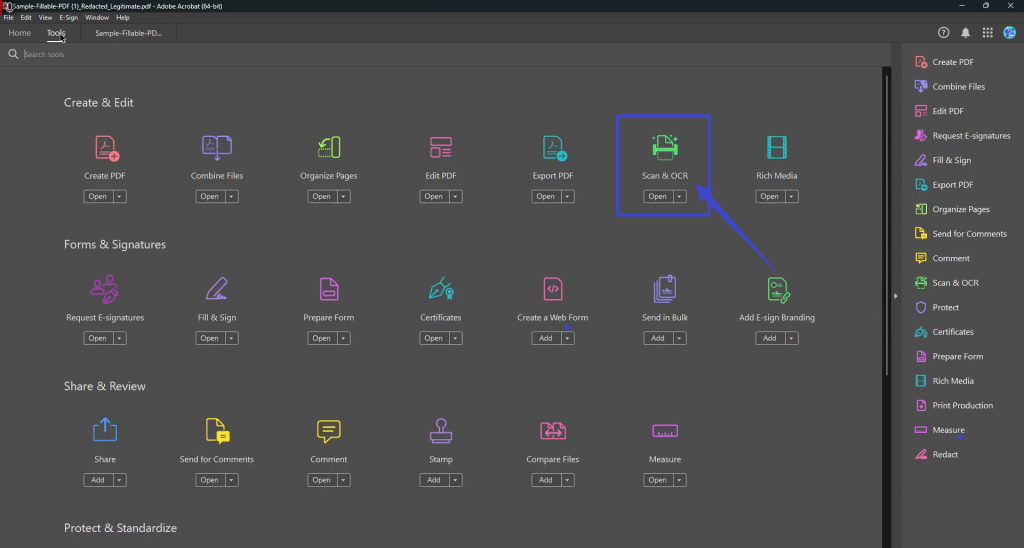Select the Prepare Form icon
The height and width of the screenshot is (548, 1024).
(x=329, y=289)
